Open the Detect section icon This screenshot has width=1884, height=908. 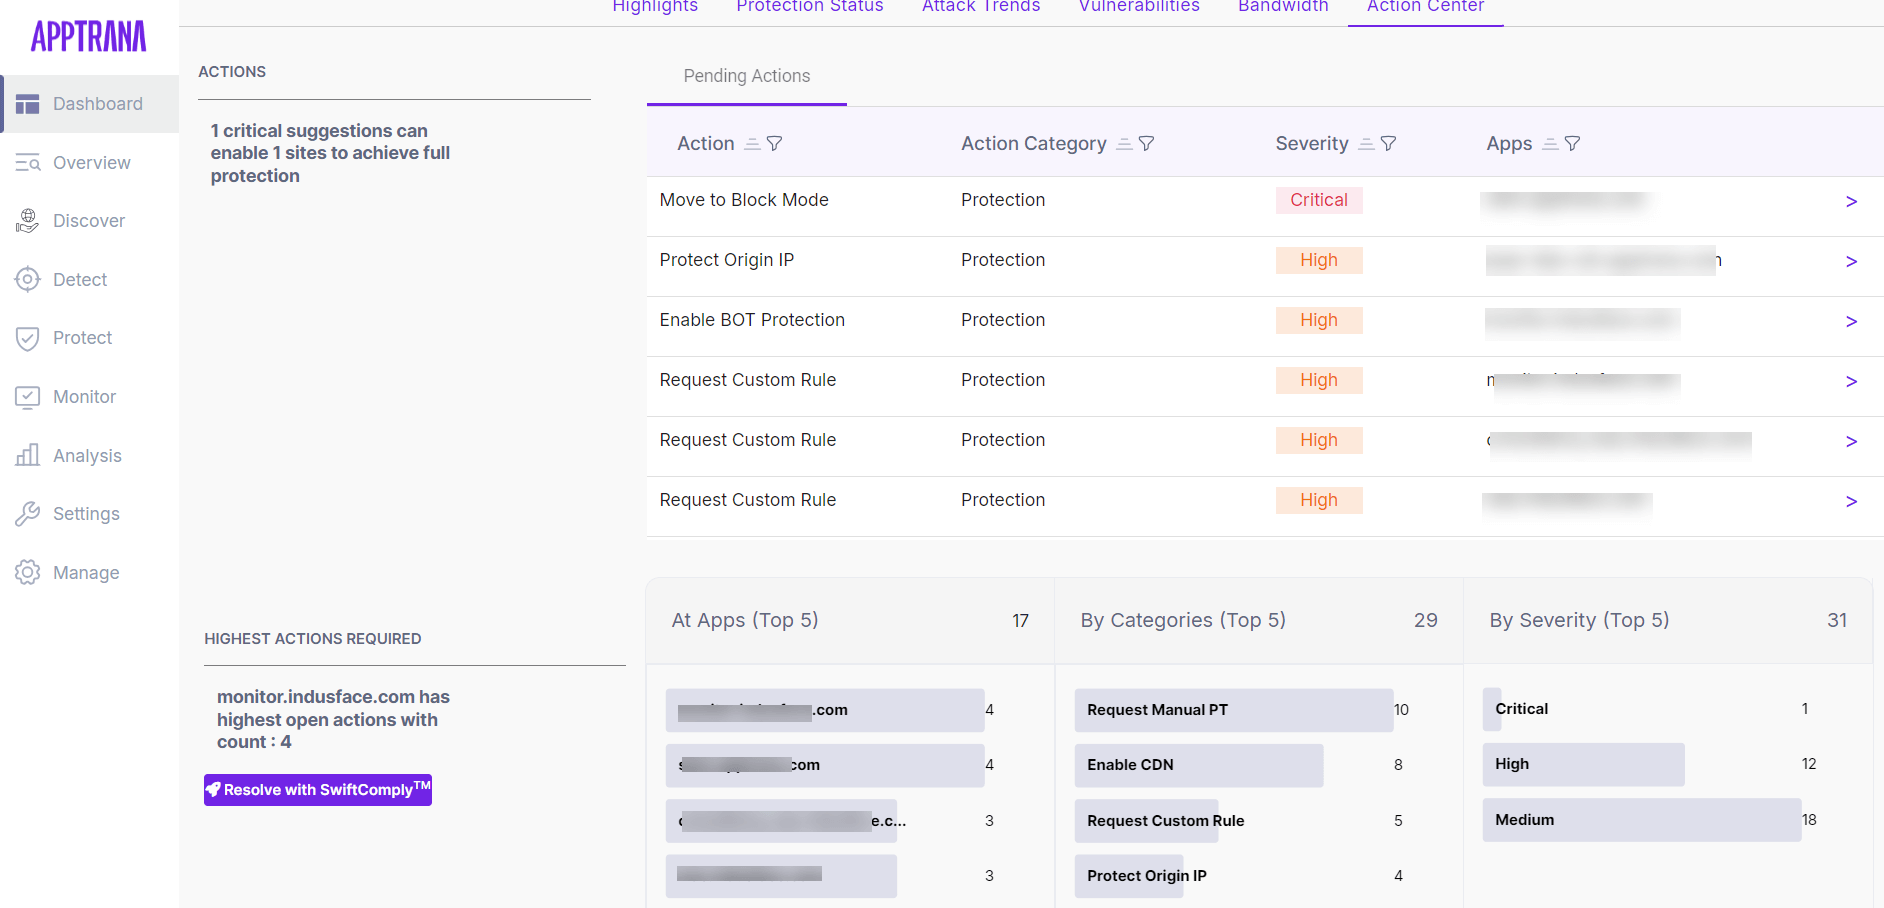(x=27, y=279)
